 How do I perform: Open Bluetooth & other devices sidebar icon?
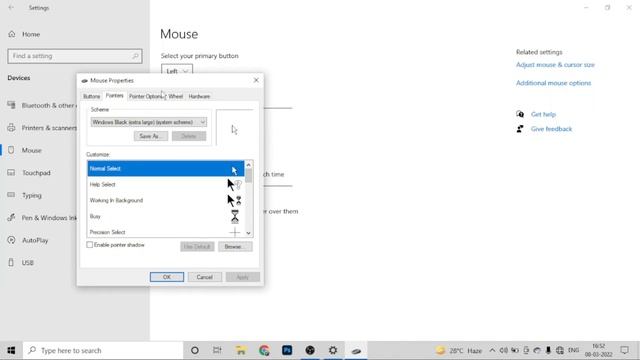pos(11,105)
